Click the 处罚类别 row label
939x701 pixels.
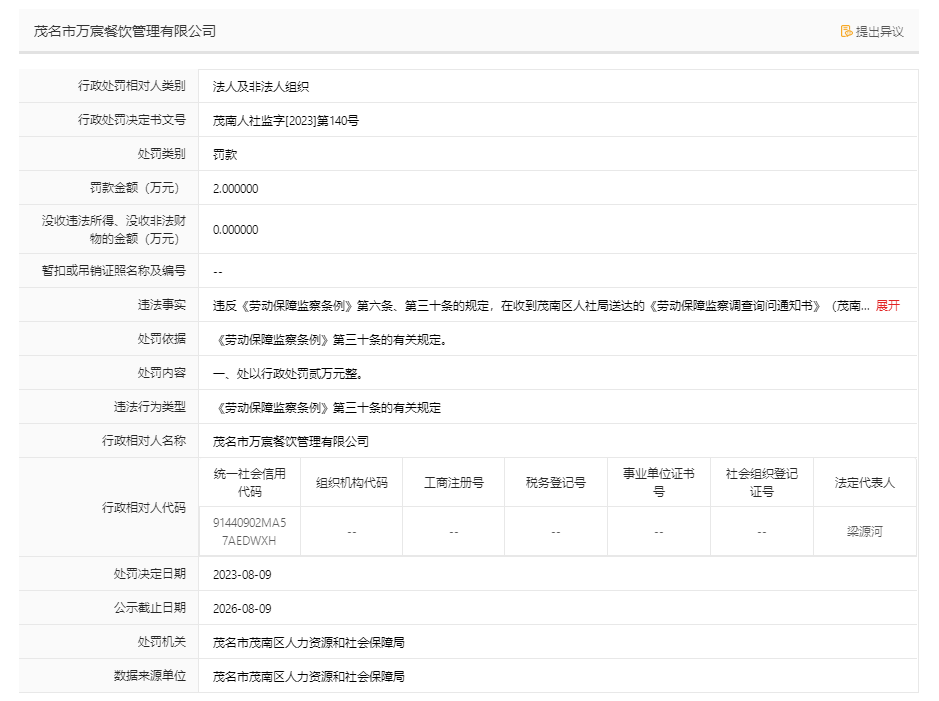[x=162, y=154]
